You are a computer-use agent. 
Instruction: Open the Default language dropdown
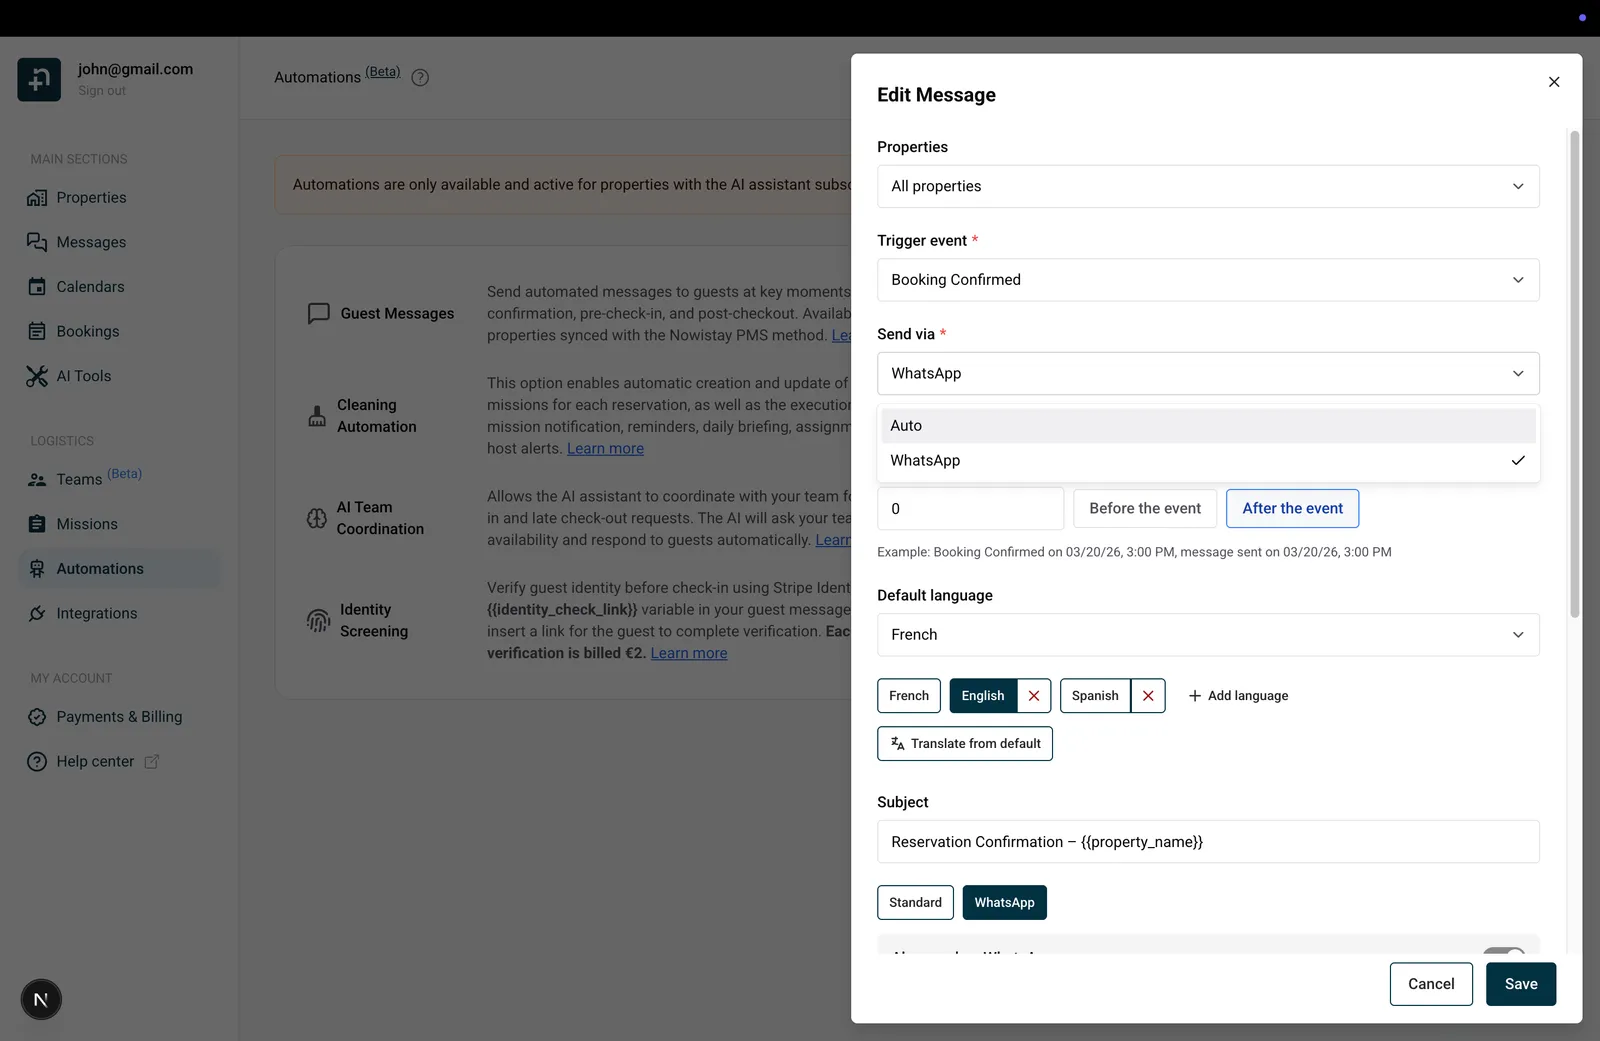point(1208,635)
